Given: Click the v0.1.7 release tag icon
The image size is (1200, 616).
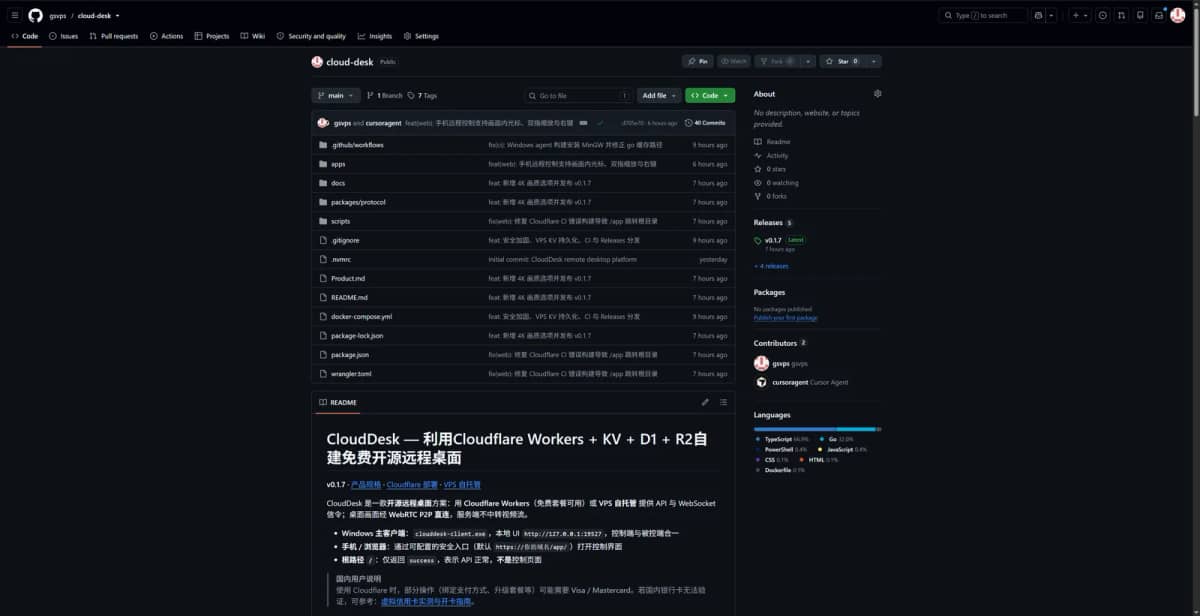Looking at the screenshot, I should pos(758,240).
